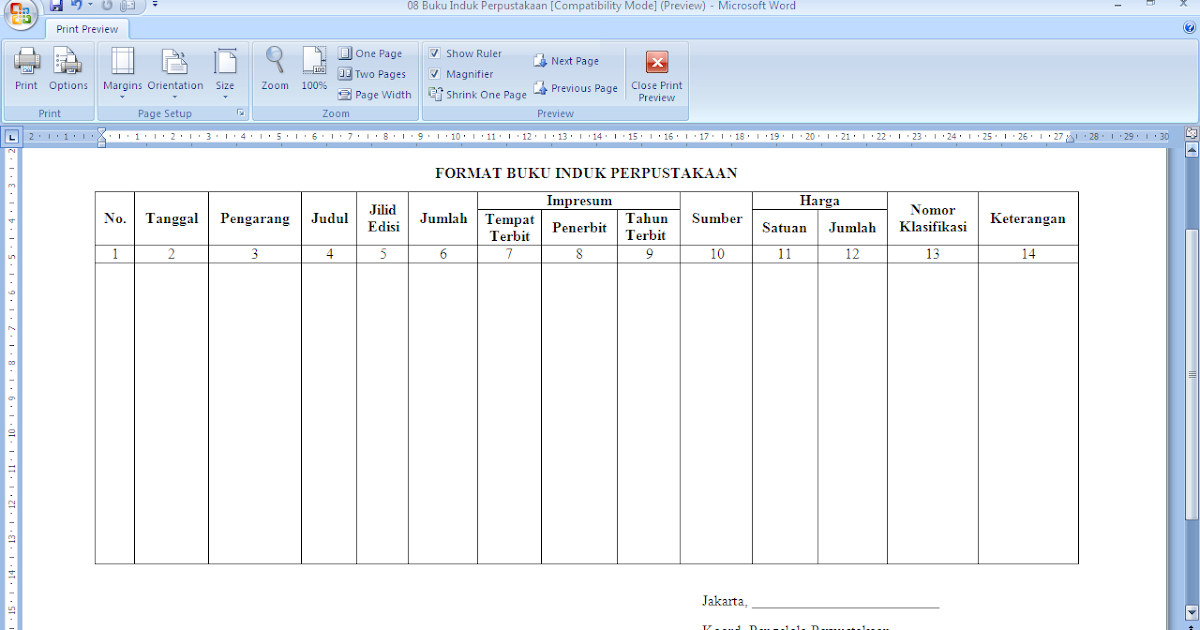Expand the Orientation dropdown
1200x630 pixels.
(175, 73)
